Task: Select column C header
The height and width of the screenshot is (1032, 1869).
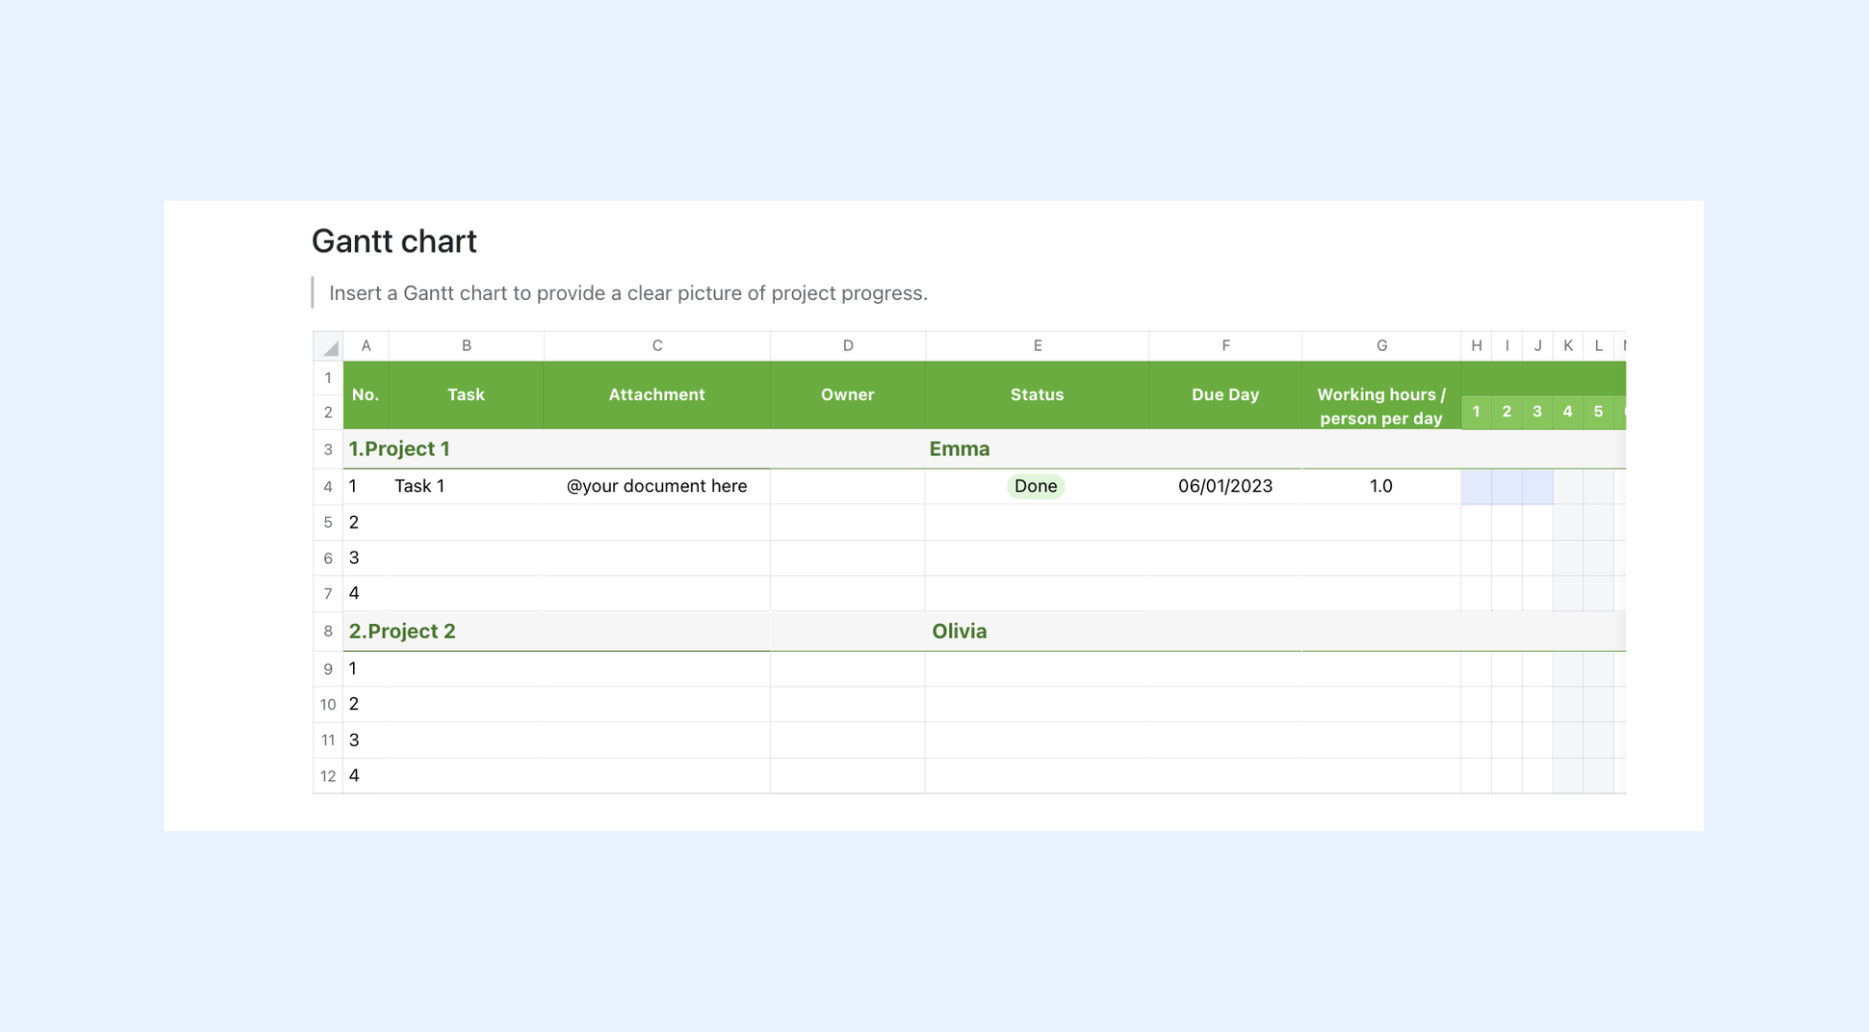Action: (657, 346)
